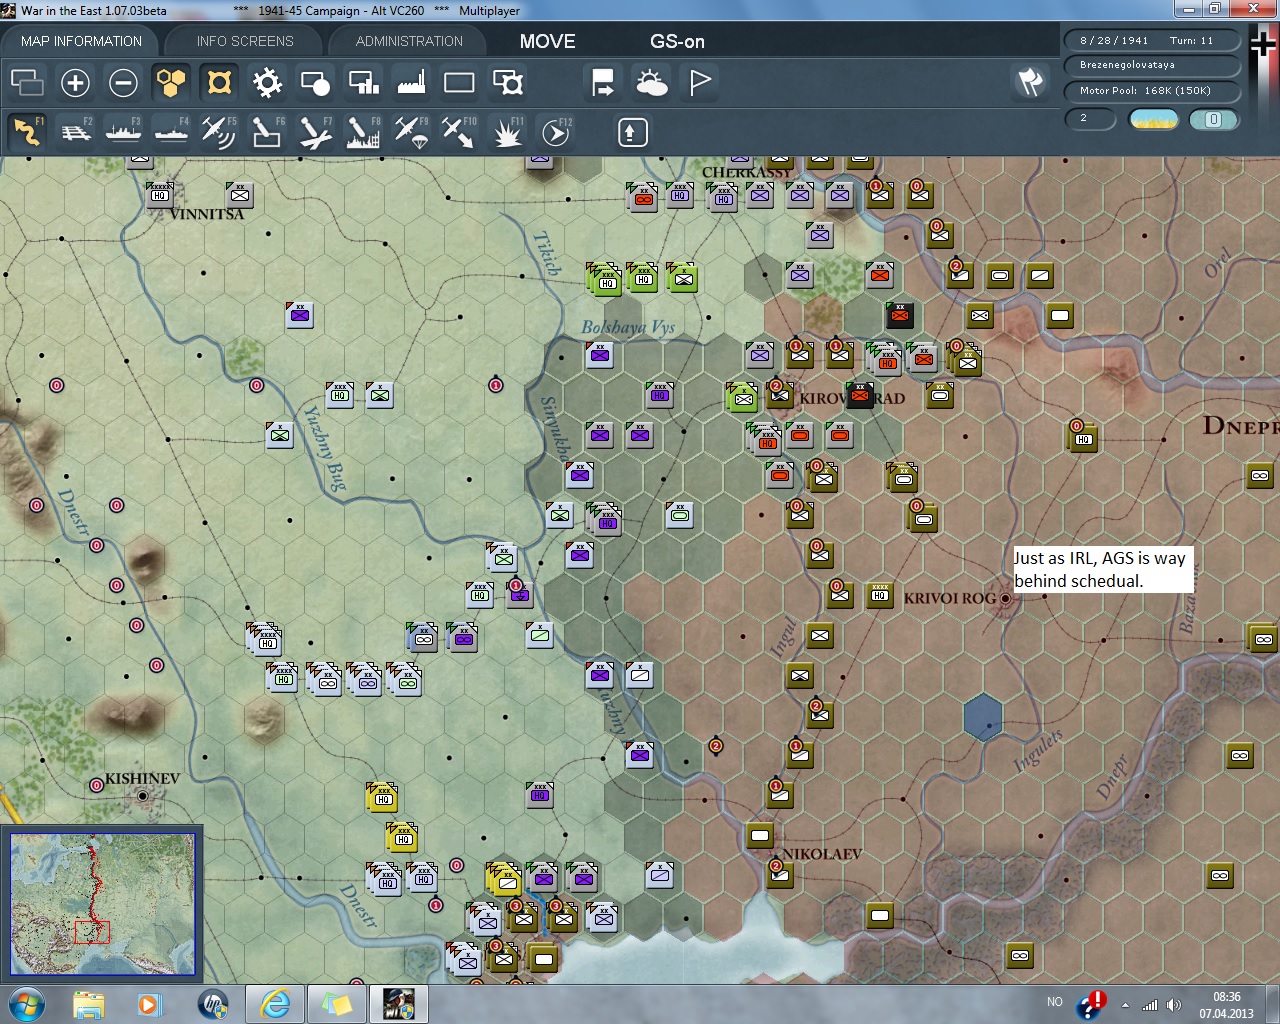1280x1024 pixels.
Task: Select the F2 rail mode icon
Action: [75, 132]
